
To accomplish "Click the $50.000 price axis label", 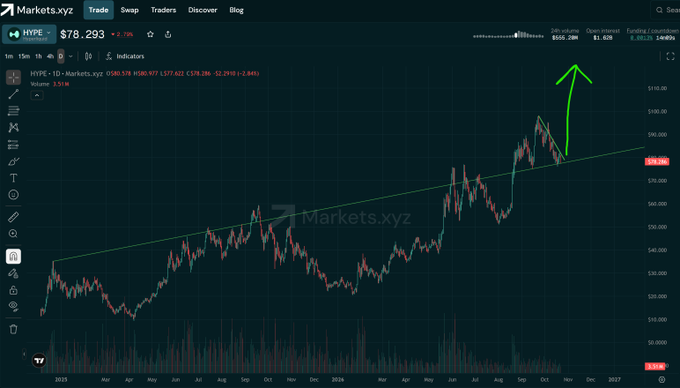I will 657,227.
